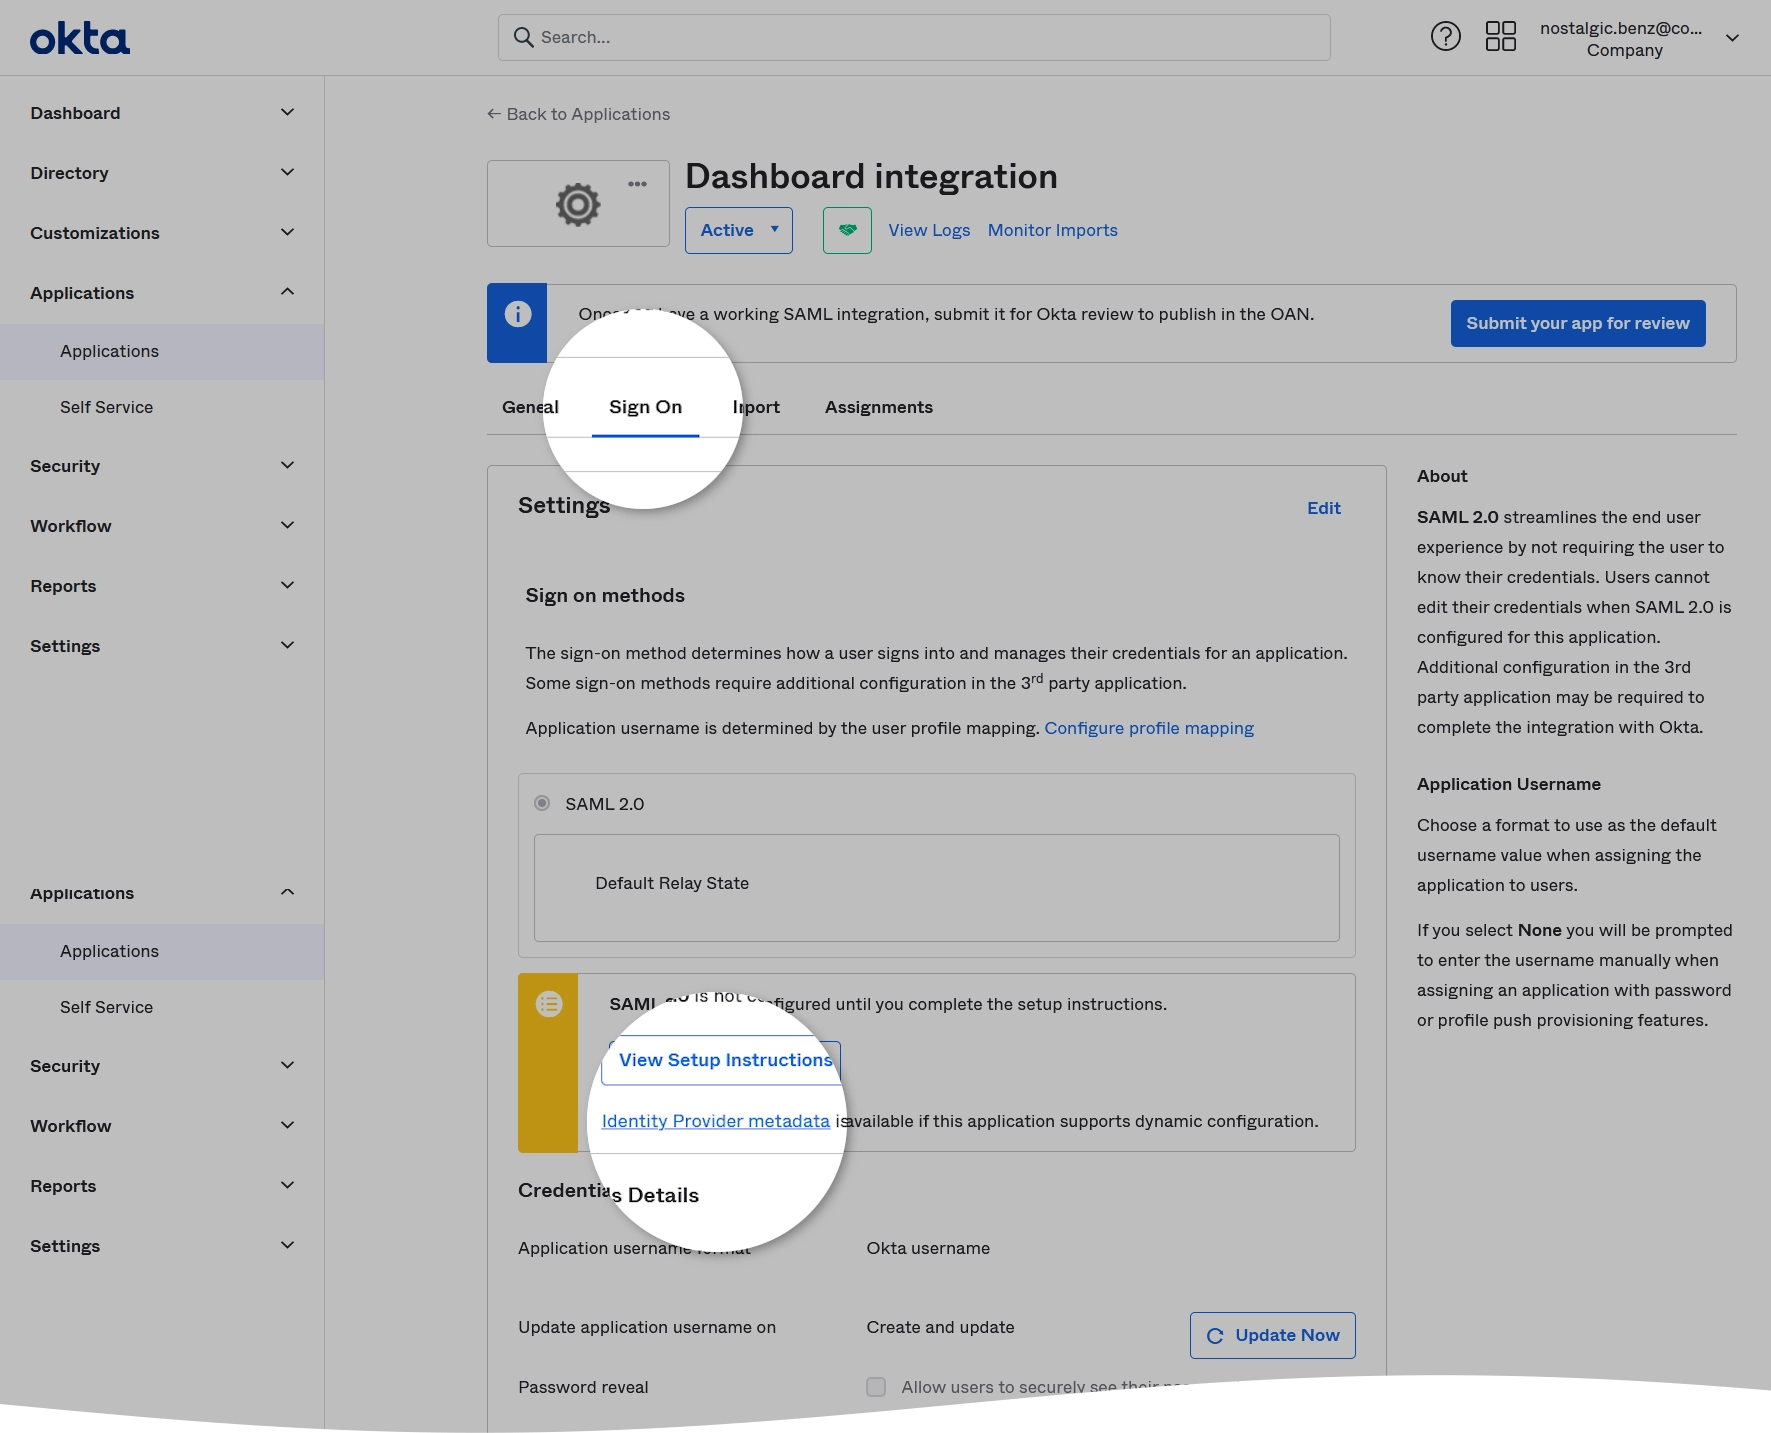1771x1433 pixels.
Task: Switch to the Assignments tab
Action: (x=878, y=407)
